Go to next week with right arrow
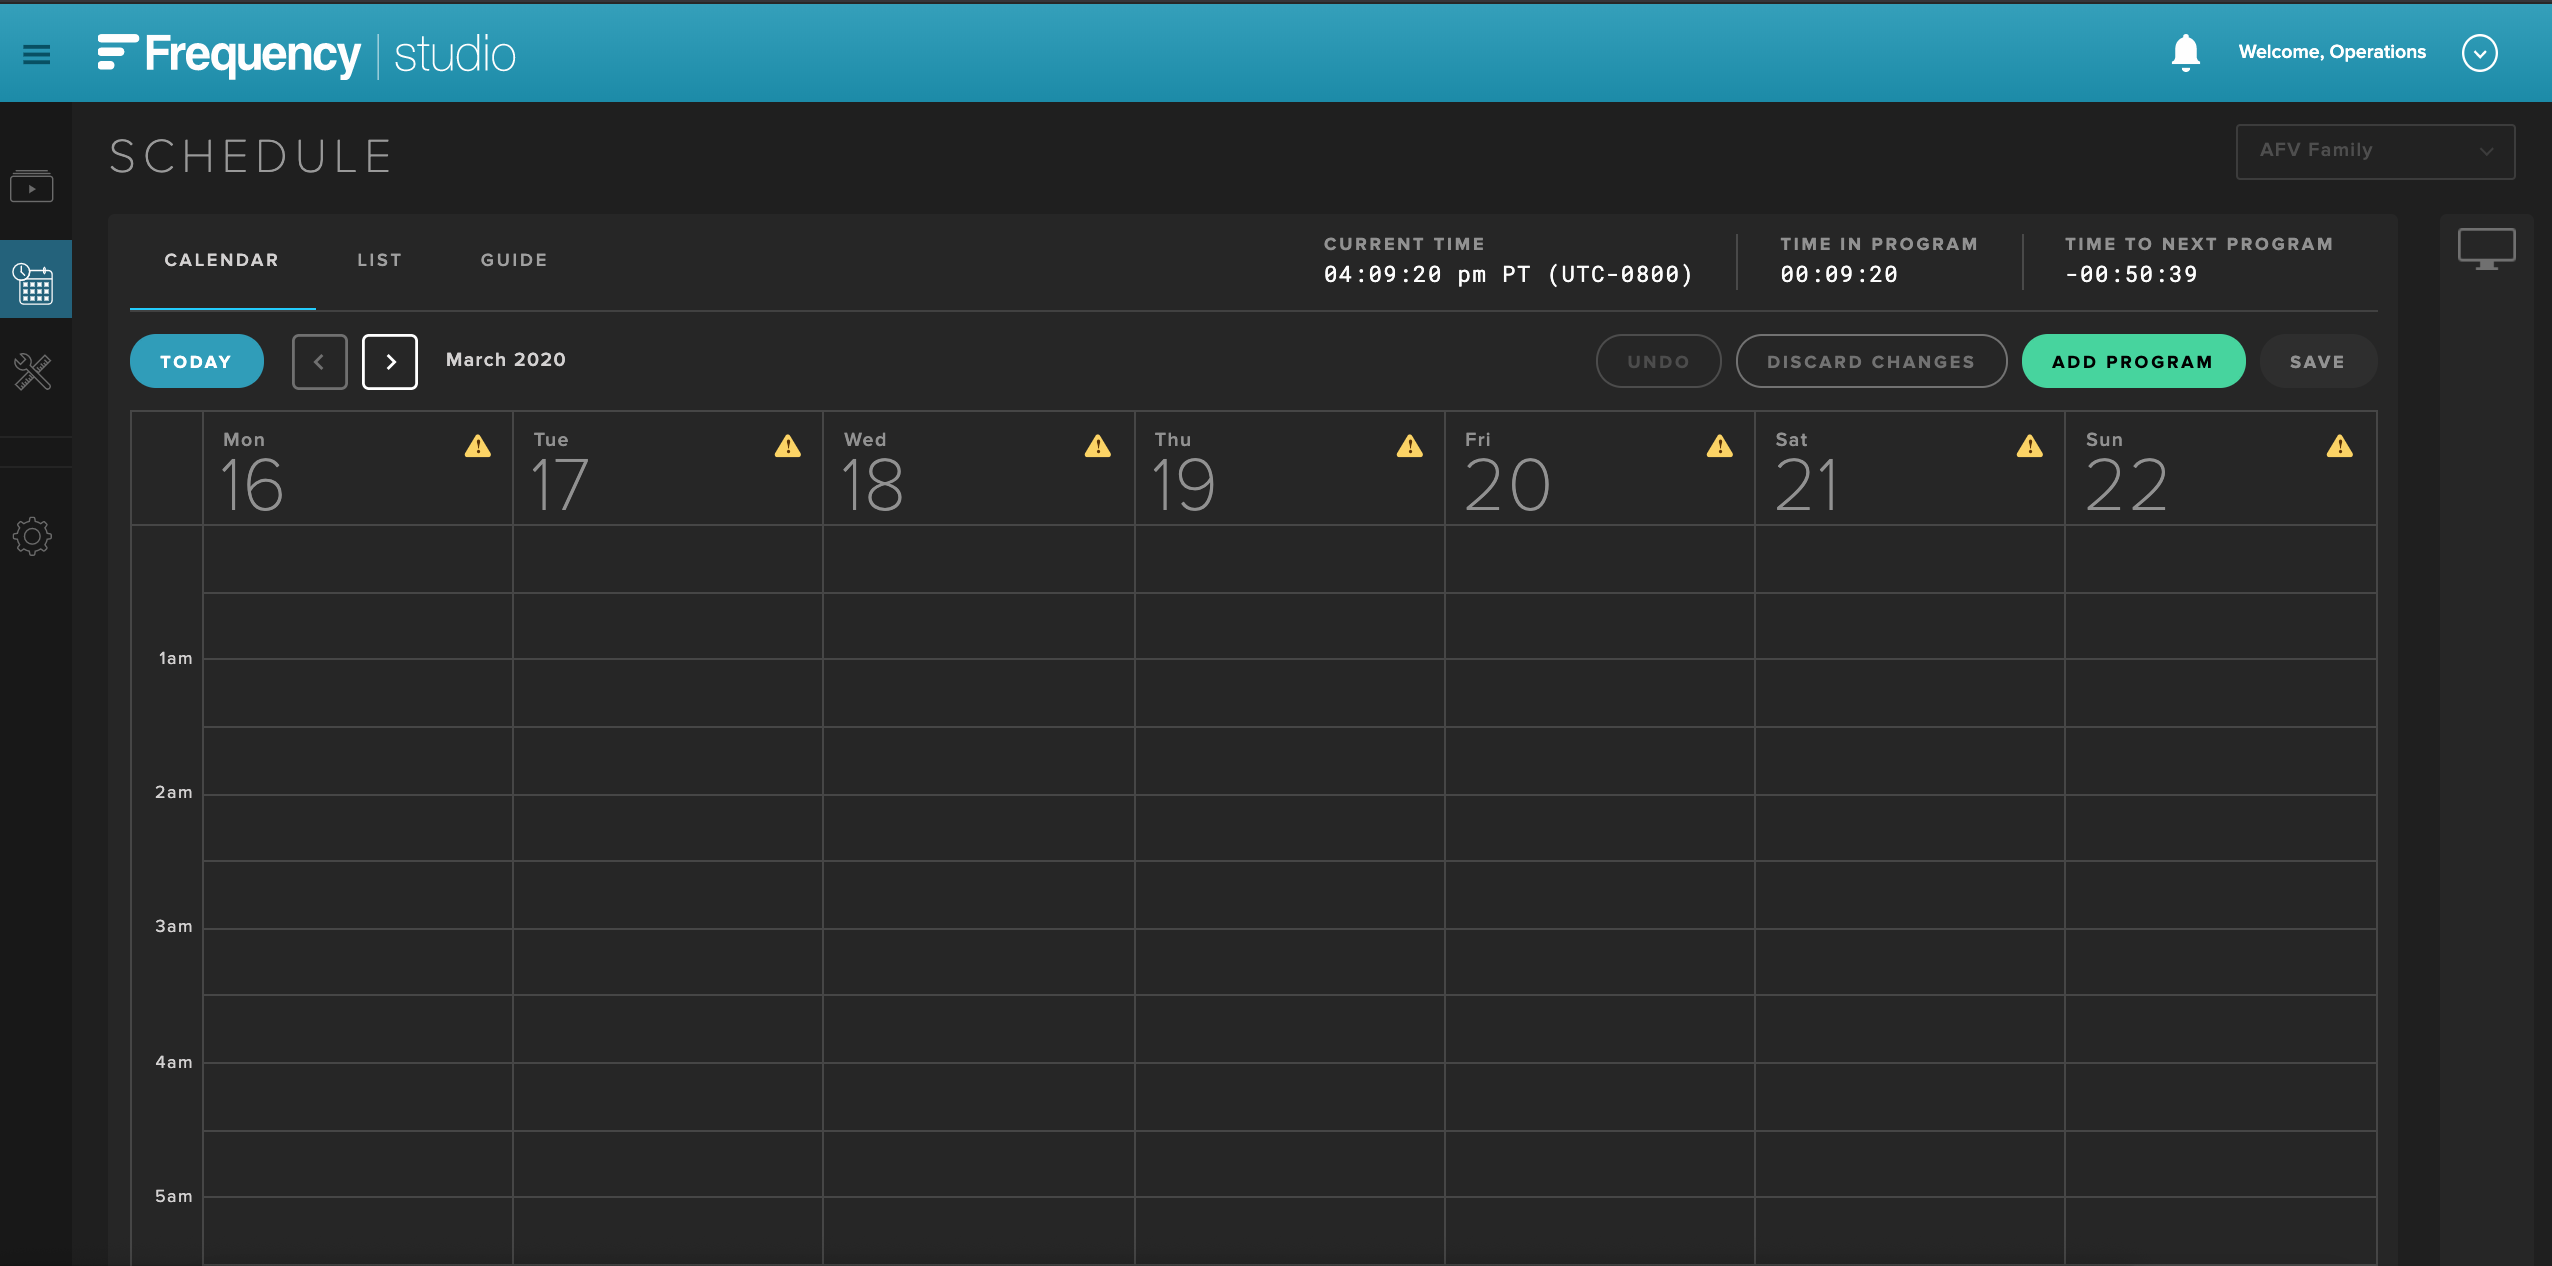 coord(390,362)
